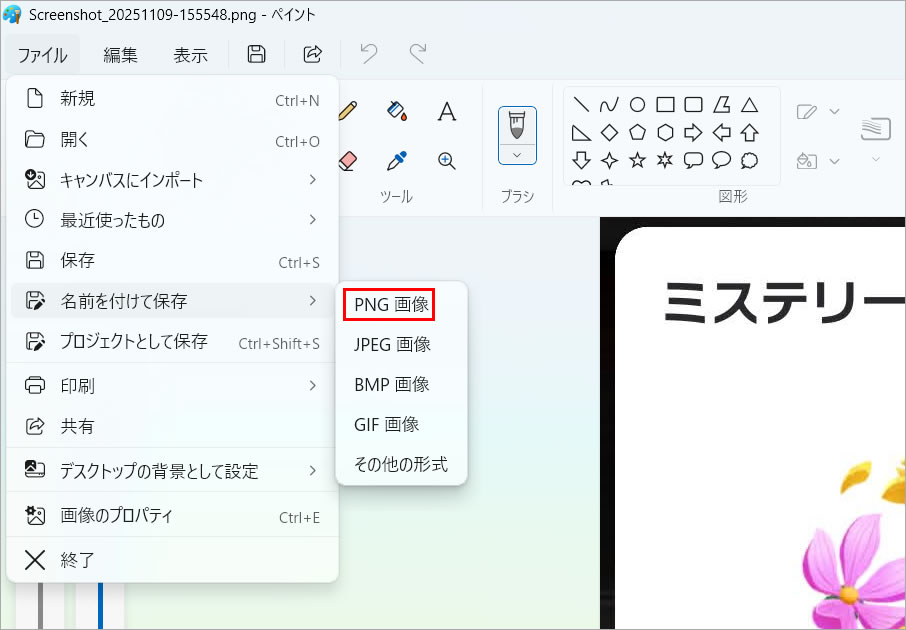Open the 編集 menu
The width and height of the screenshot is (906, 630).
(x=121, y=55)
